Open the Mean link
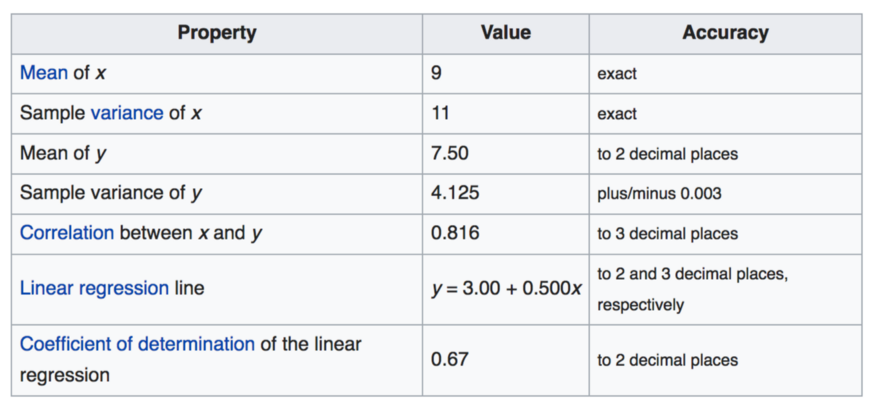This screenshot has height=407, width=875. [43, 73]
